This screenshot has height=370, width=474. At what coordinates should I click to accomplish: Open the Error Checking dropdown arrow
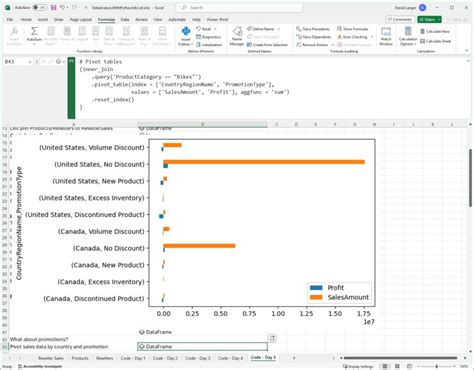372,37
